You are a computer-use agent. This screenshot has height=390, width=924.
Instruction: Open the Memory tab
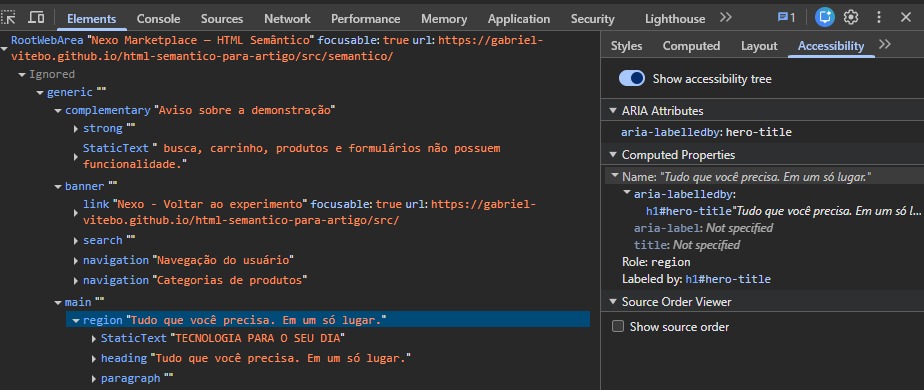pos(444,19)
